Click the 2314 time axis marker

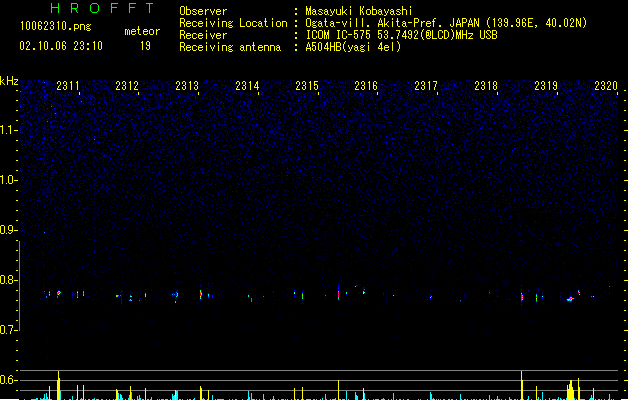tap(247, 86)
